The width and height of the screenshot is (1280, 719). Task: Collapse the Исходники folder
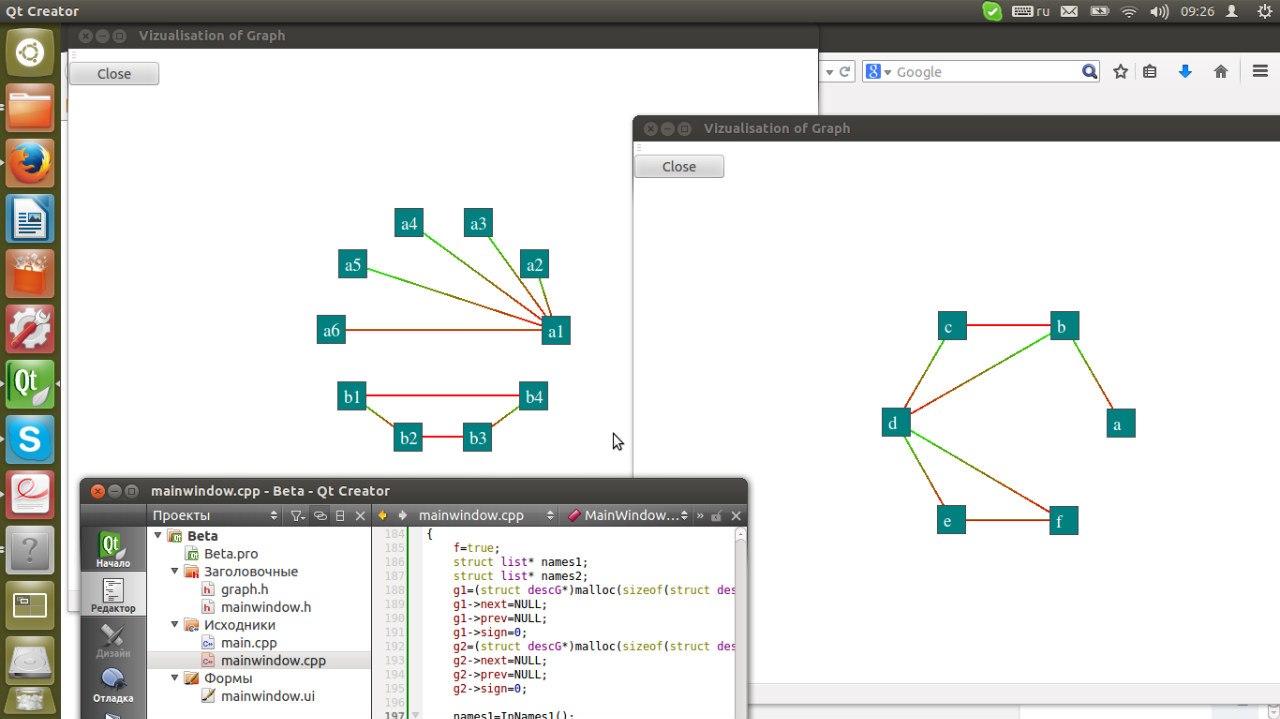(x=176, y=625)
